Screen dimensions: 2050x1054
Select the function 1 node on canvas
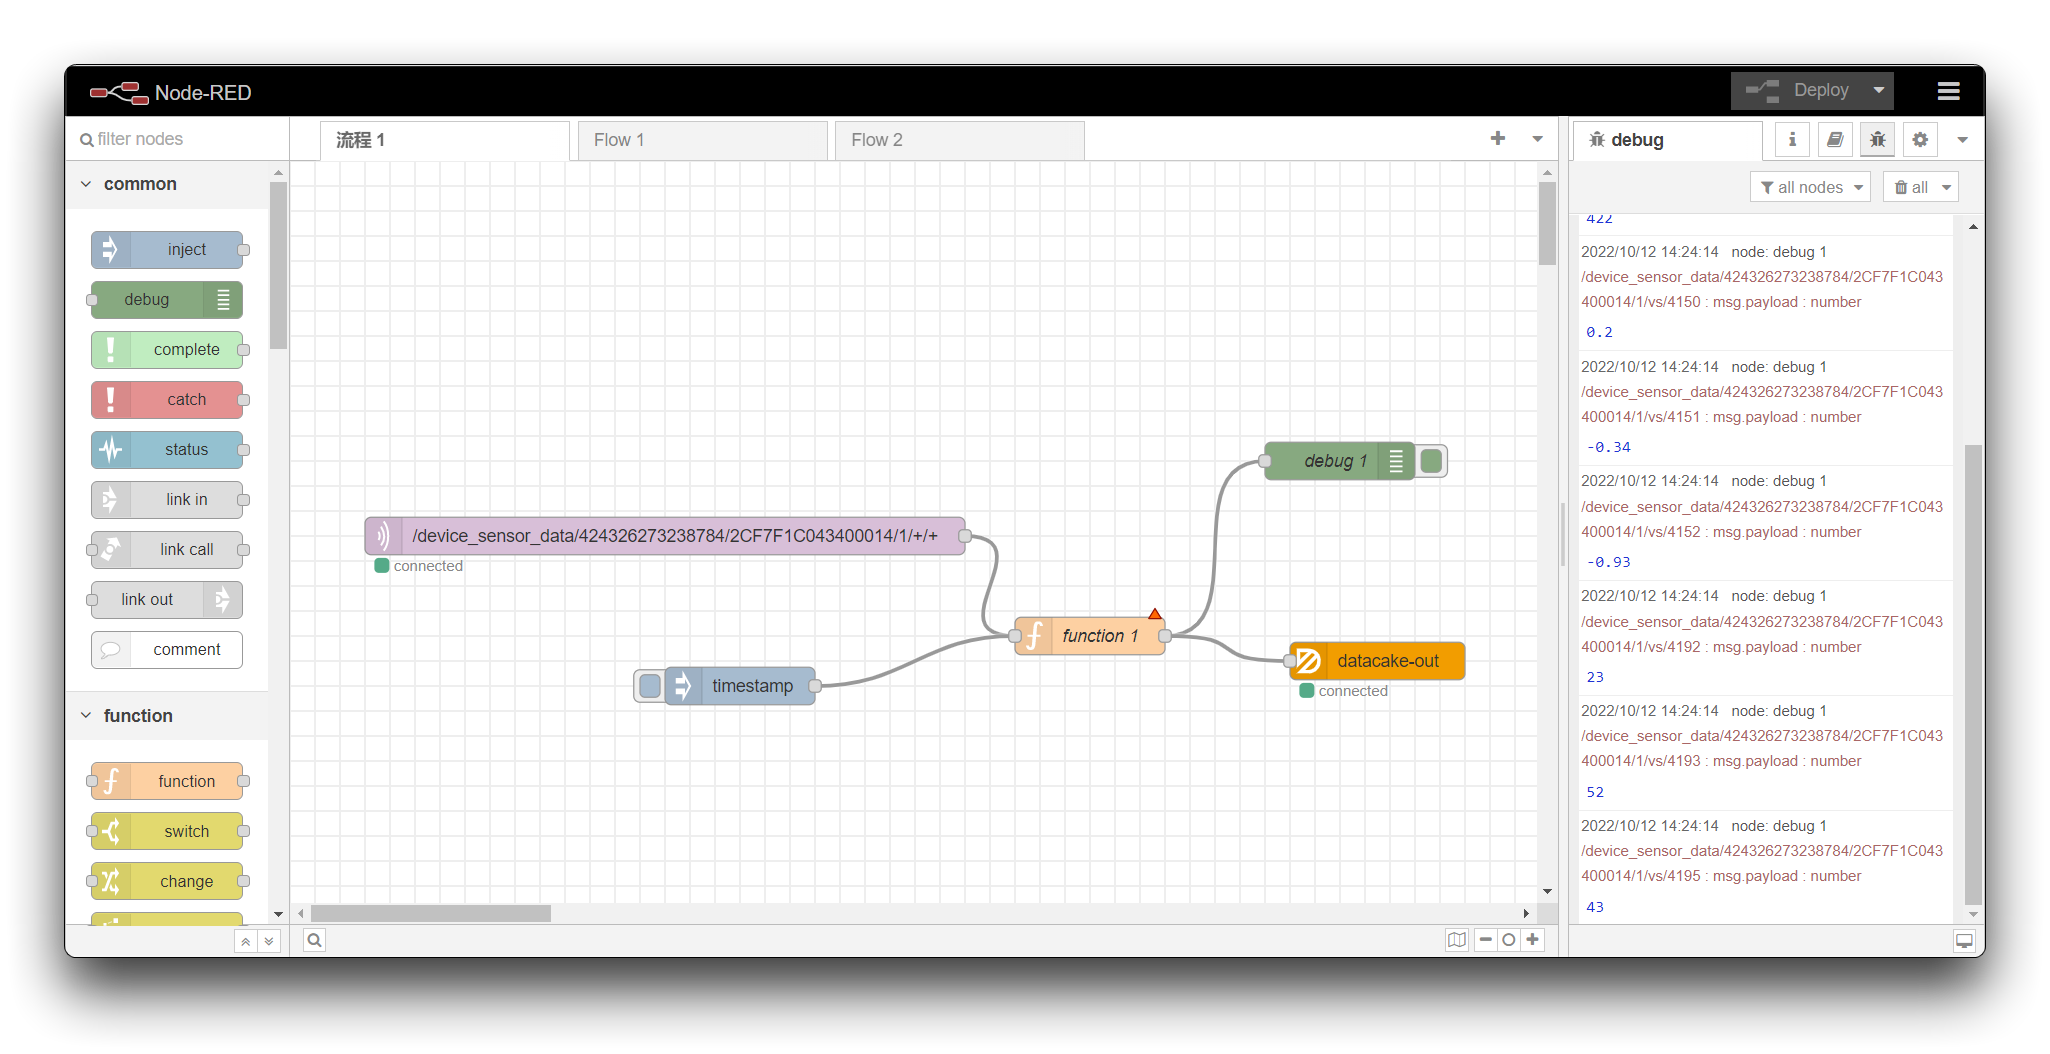1090,636
